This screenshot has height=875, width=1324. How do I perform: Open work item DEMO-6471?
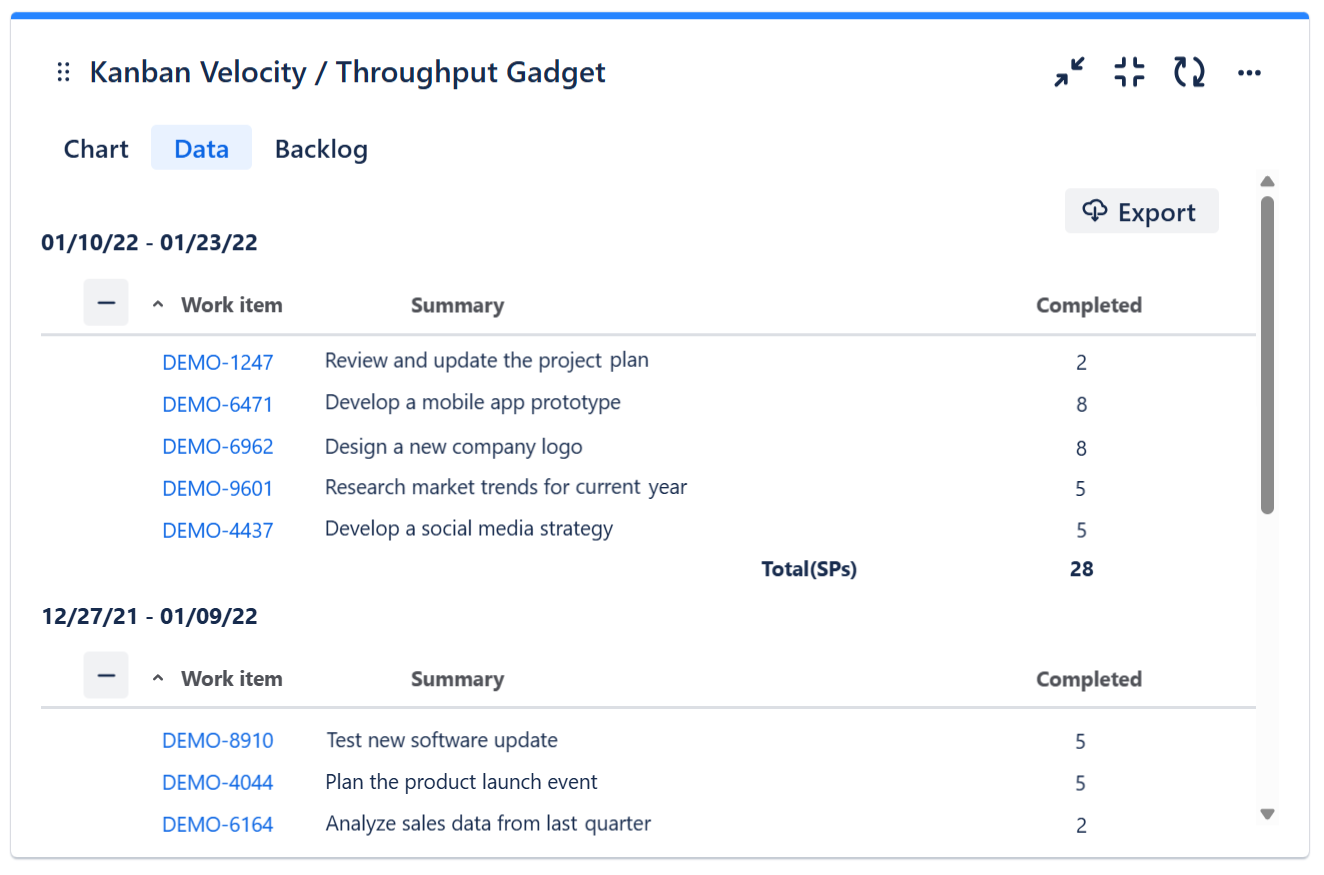[218, 404]
